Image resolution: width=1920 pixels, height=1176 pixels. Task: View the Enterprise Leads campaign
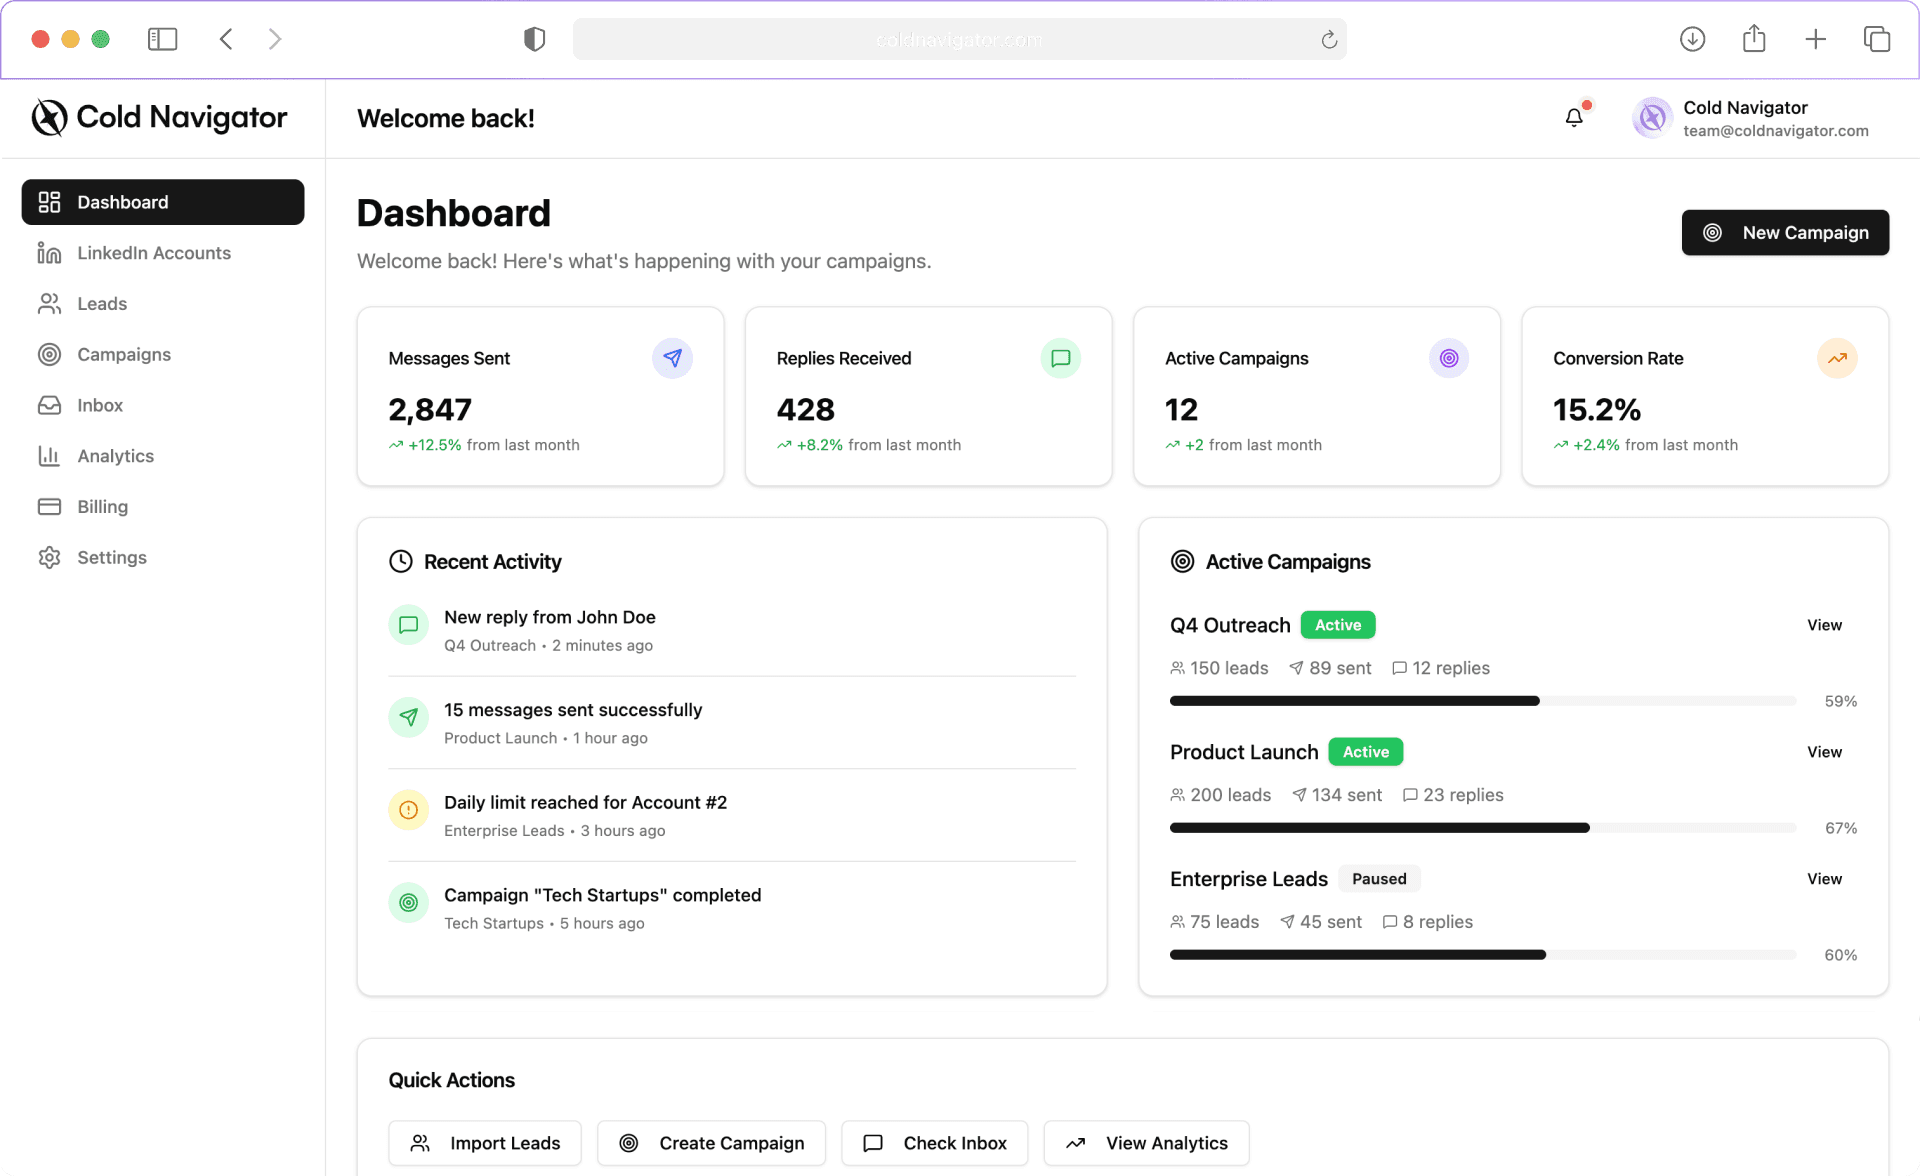pyautogui.click(x=1824, y=879)
